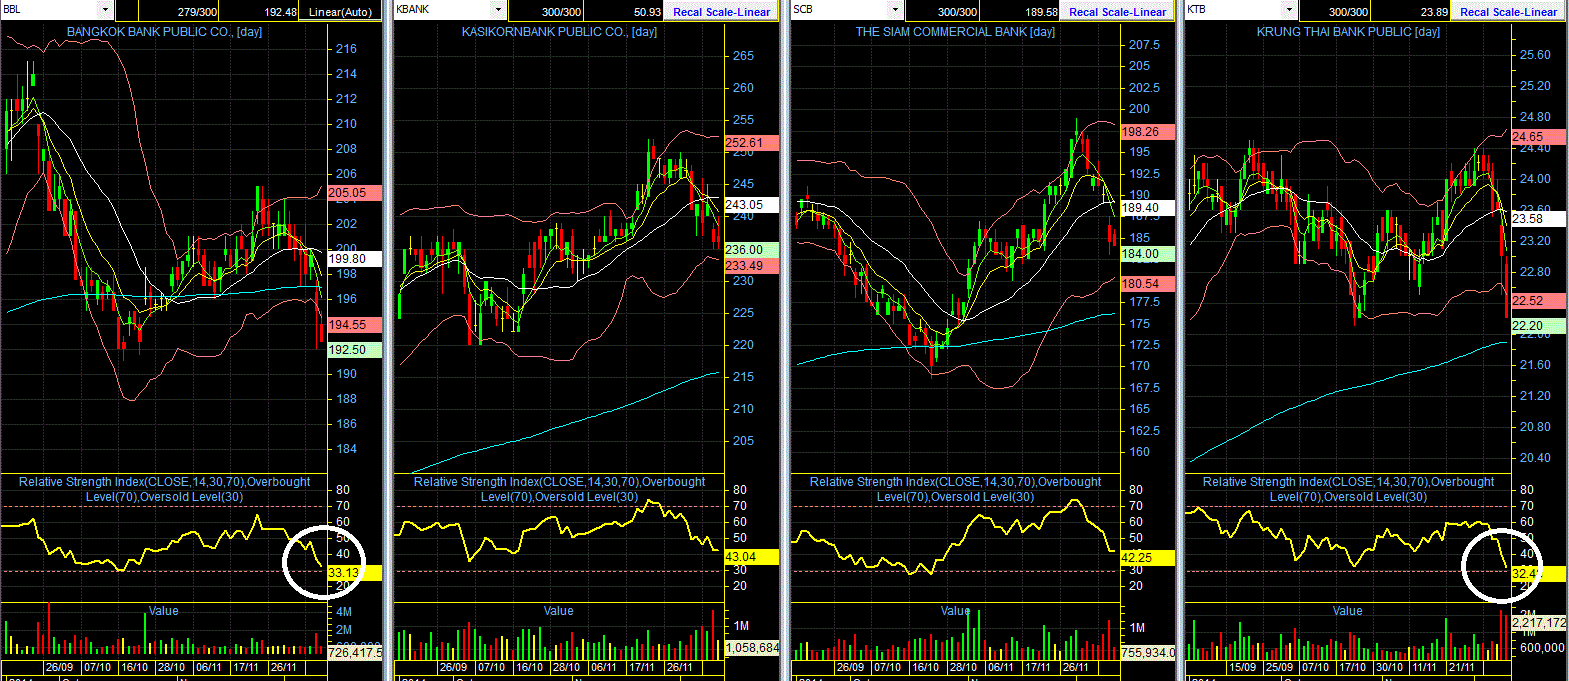1569x681 pixels.
Task: Click the 22.52 lower band price tag
Action: (x=1538, y=301)
